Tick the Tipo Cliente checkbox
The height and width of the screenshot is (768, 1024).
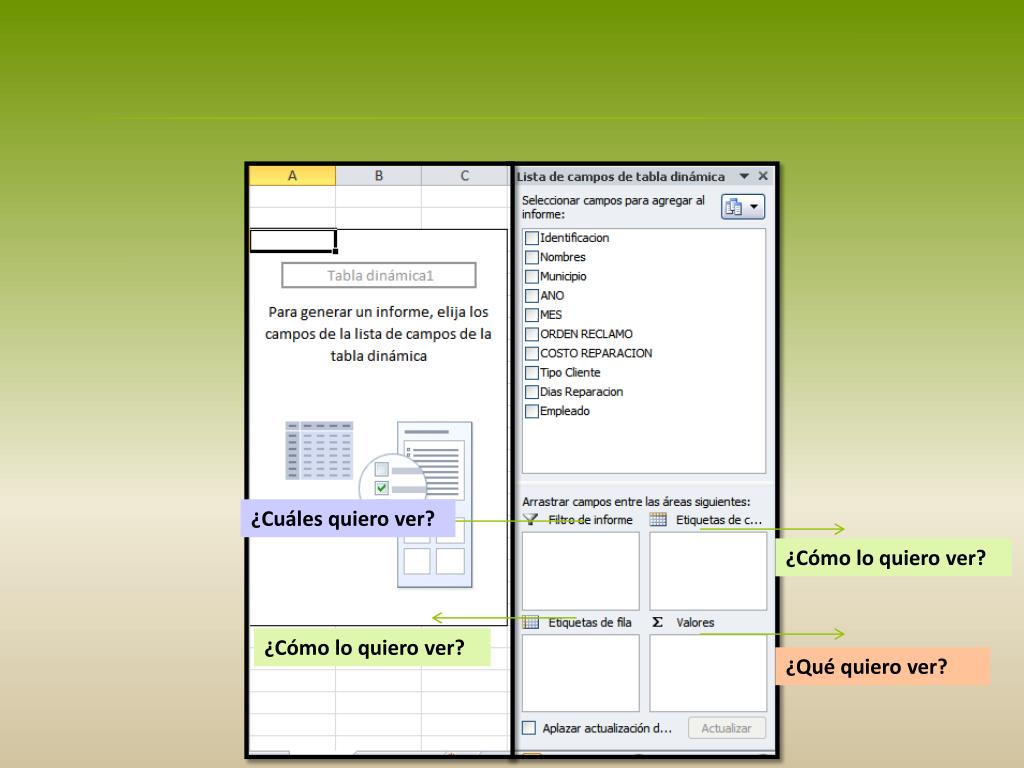pyautogui.click(x=532, y=373)
